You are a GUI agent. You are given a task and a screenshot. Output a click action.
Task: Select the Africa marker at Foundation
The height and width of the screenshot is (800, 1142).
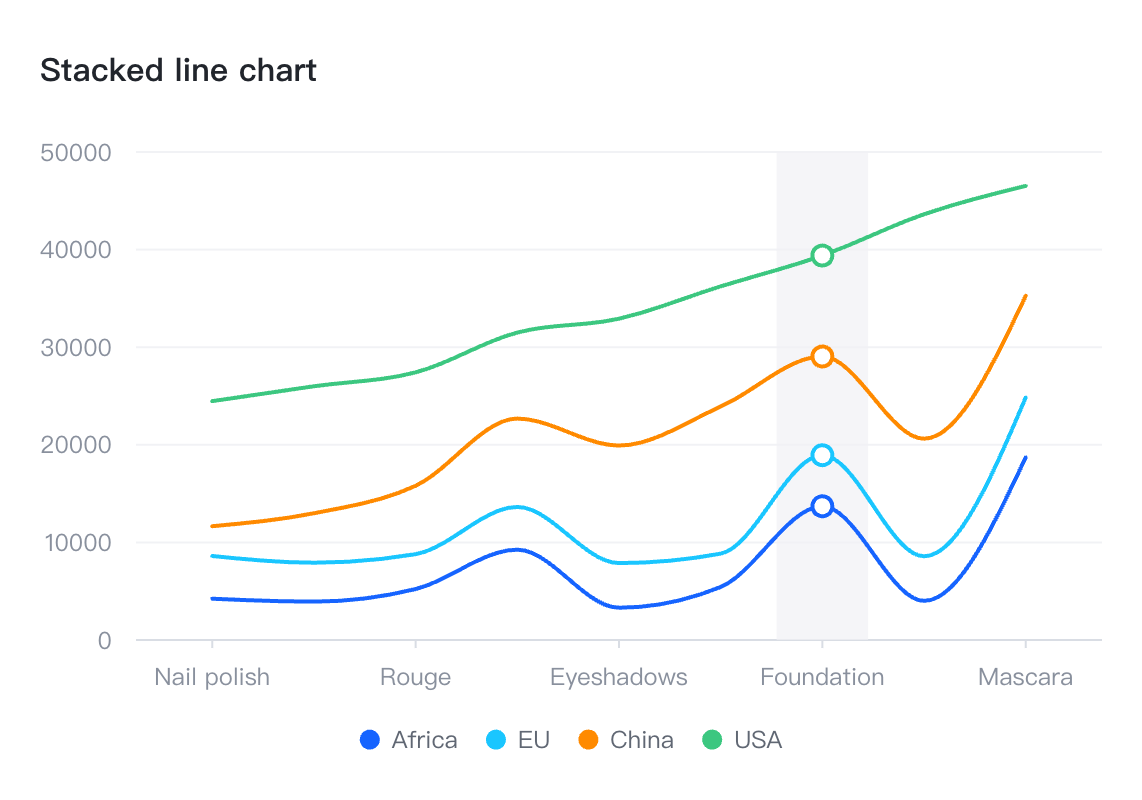tap(822, 506)
